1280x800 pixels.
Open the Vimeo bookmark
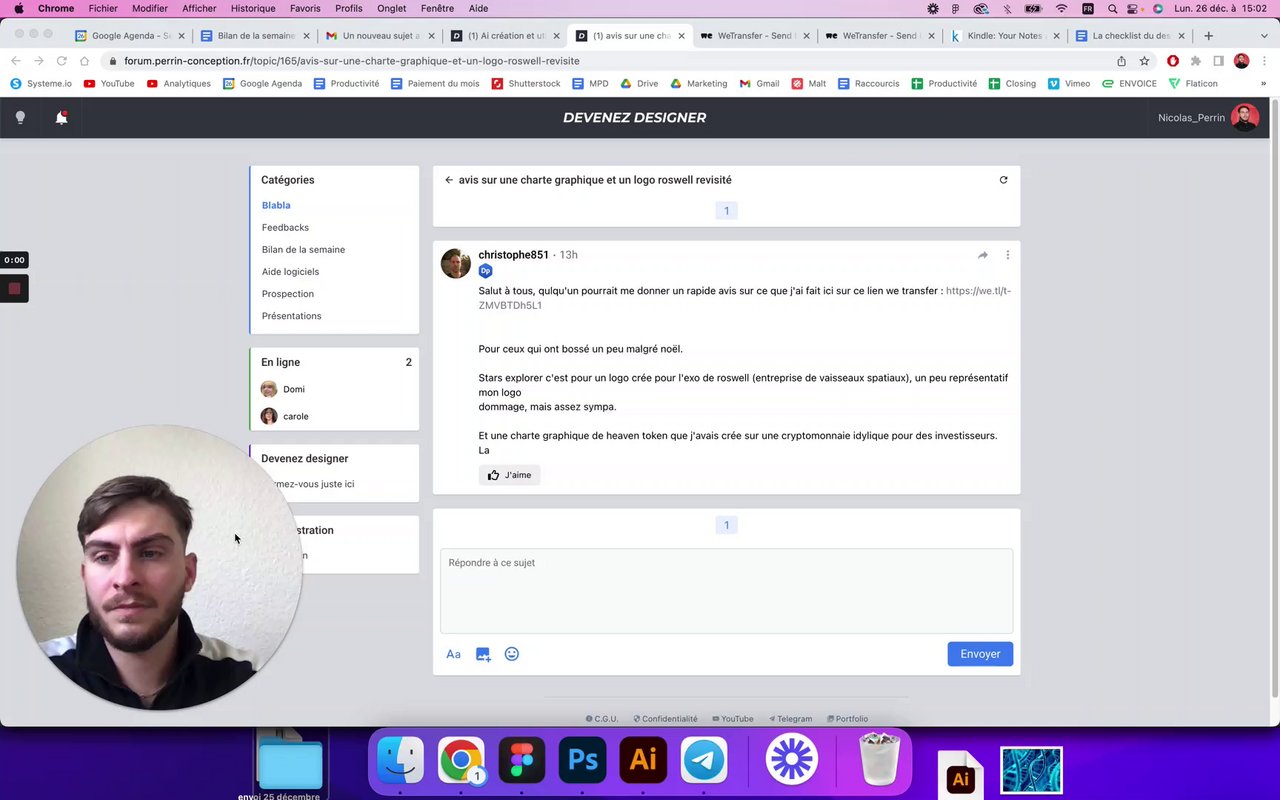click(x=1069, y=84)
